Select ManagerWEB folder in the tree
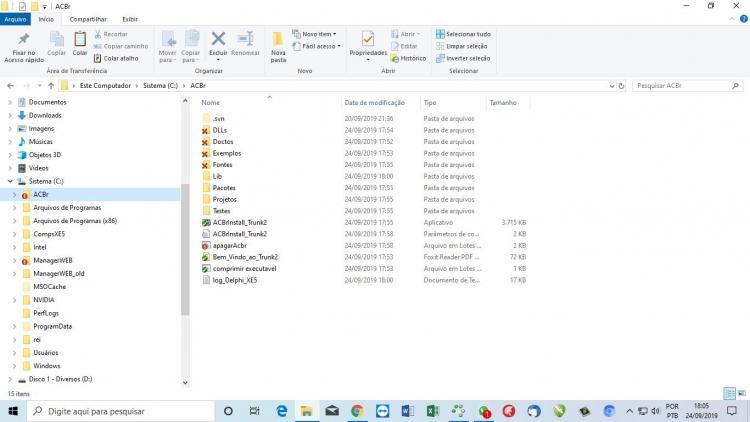Screen dimensions: 750x422 point(53,260)
